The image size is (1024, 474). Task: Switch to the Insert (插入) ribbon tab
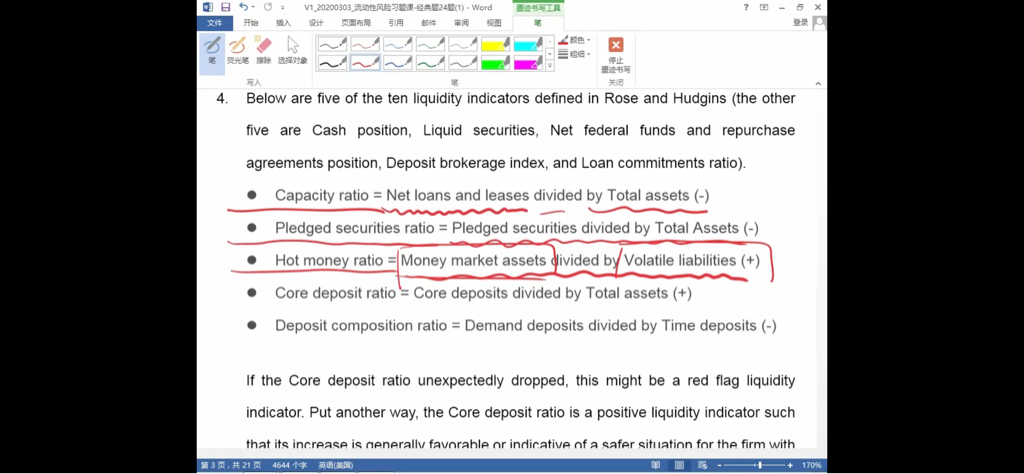click(284, 23)
